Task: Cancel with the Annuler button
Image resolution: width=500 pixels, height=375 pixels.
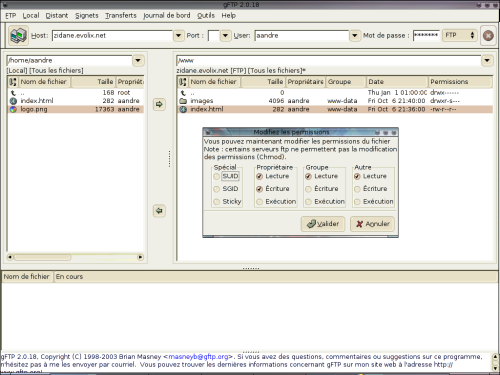Action: click(372, 224)
